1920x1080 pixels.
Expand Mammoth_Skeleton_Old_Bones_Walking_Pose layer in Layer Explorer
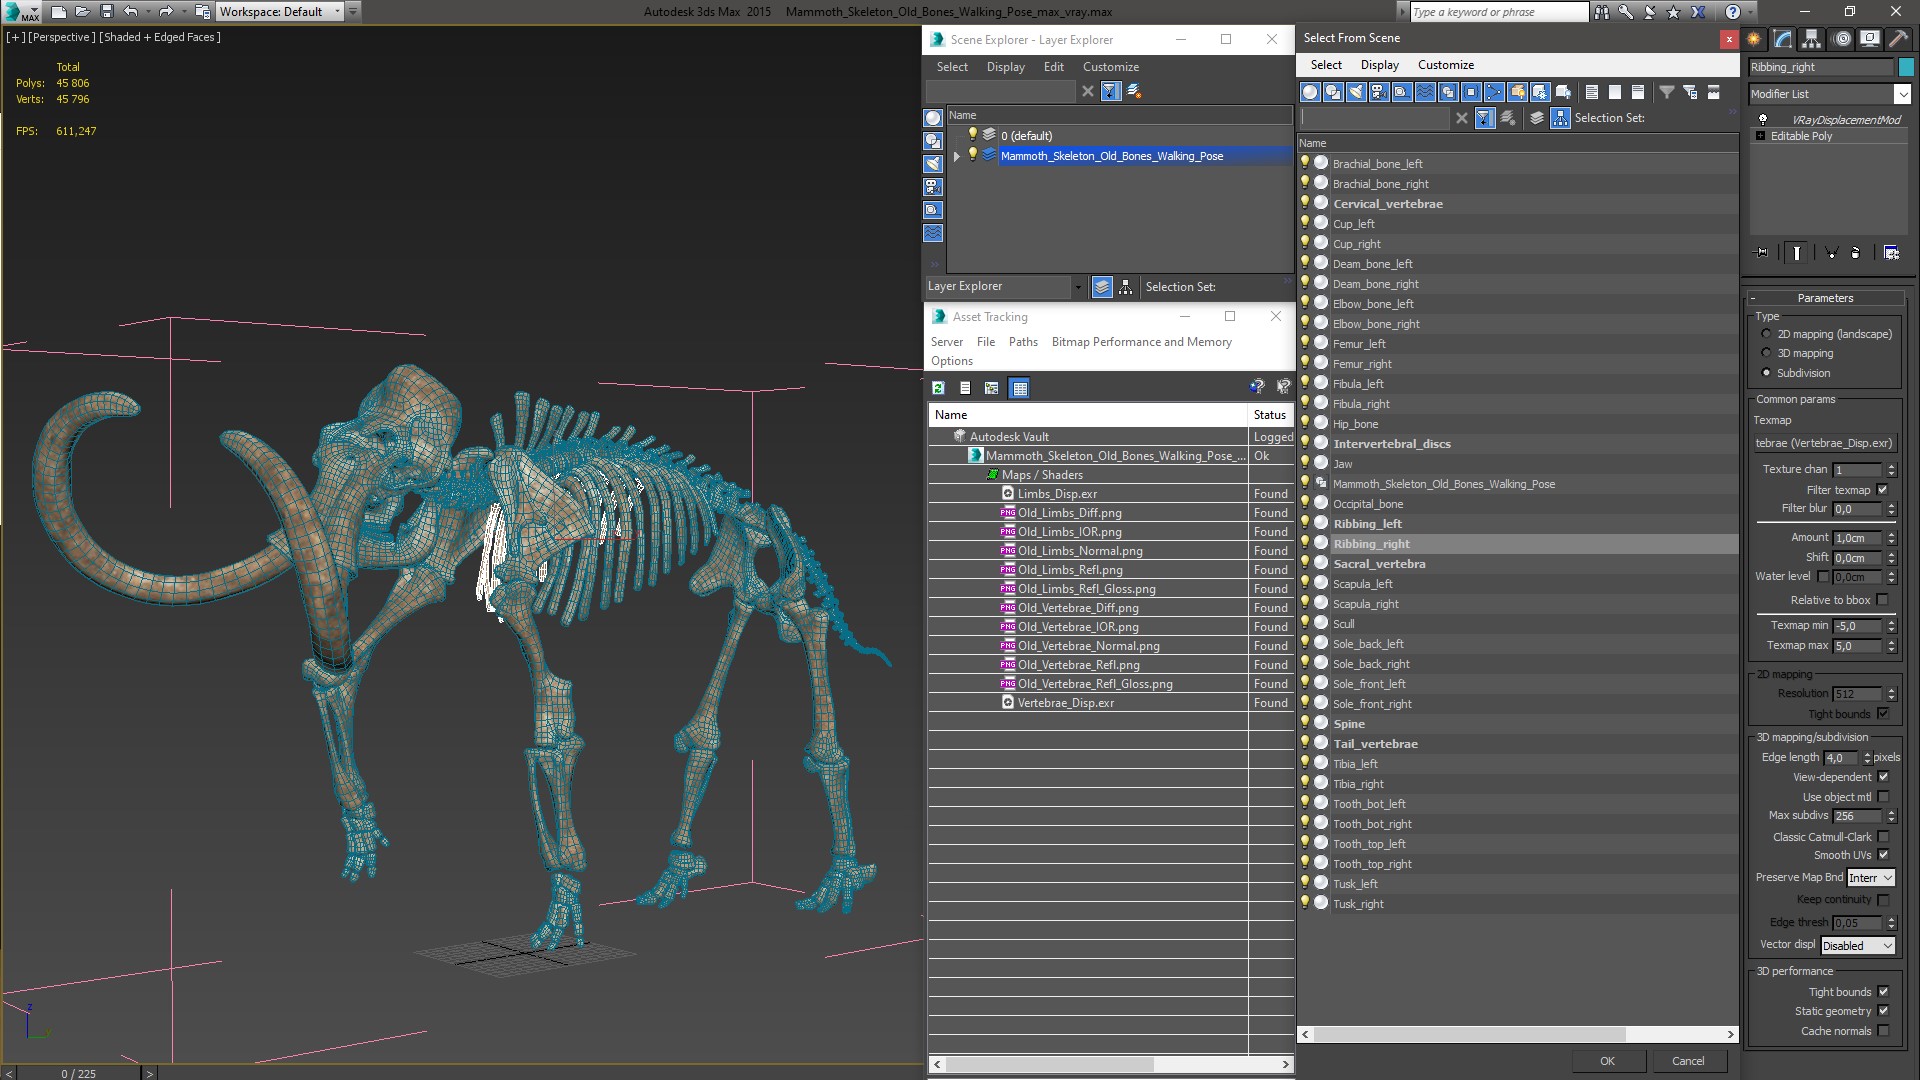tap(957, 156)
